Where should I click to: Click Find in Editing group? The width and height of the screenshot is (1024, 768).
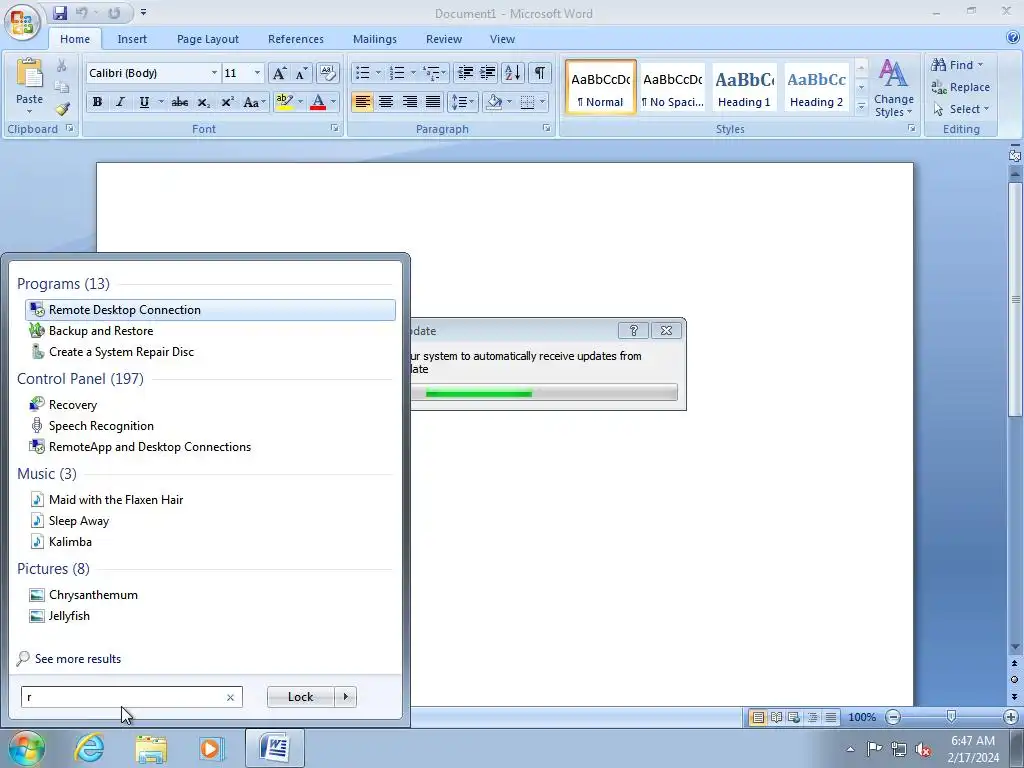957,65
